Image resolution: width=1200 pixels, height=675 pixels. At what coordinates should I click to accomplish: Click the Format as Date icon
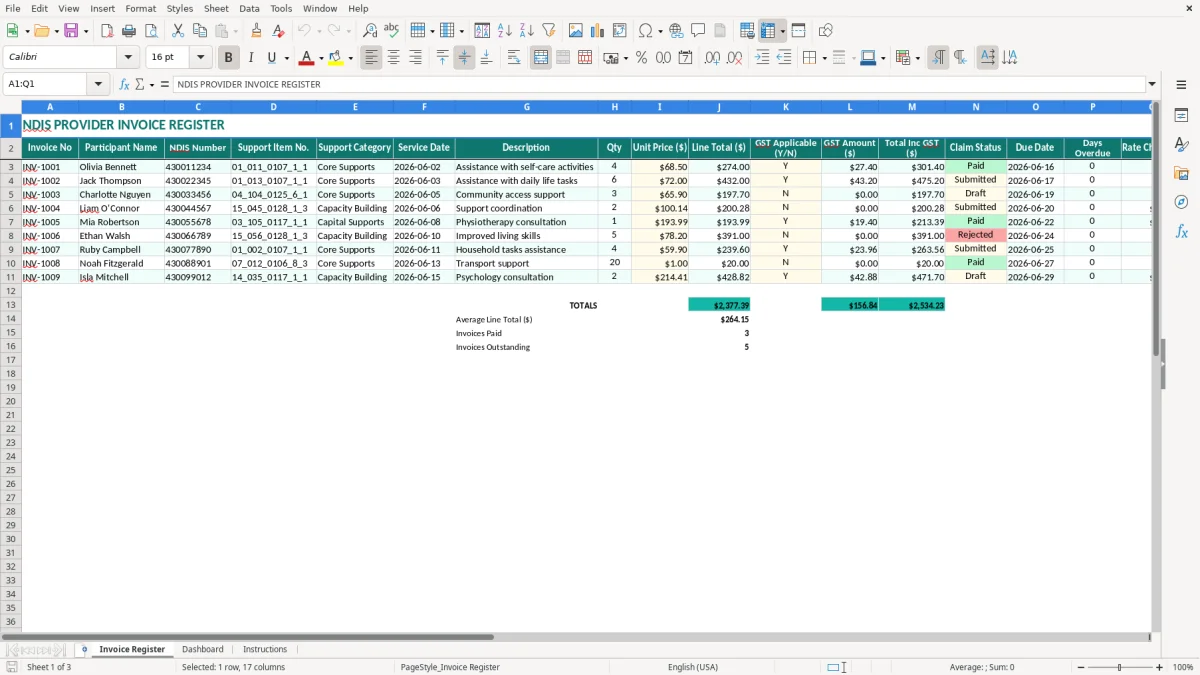tap(686, 58)
